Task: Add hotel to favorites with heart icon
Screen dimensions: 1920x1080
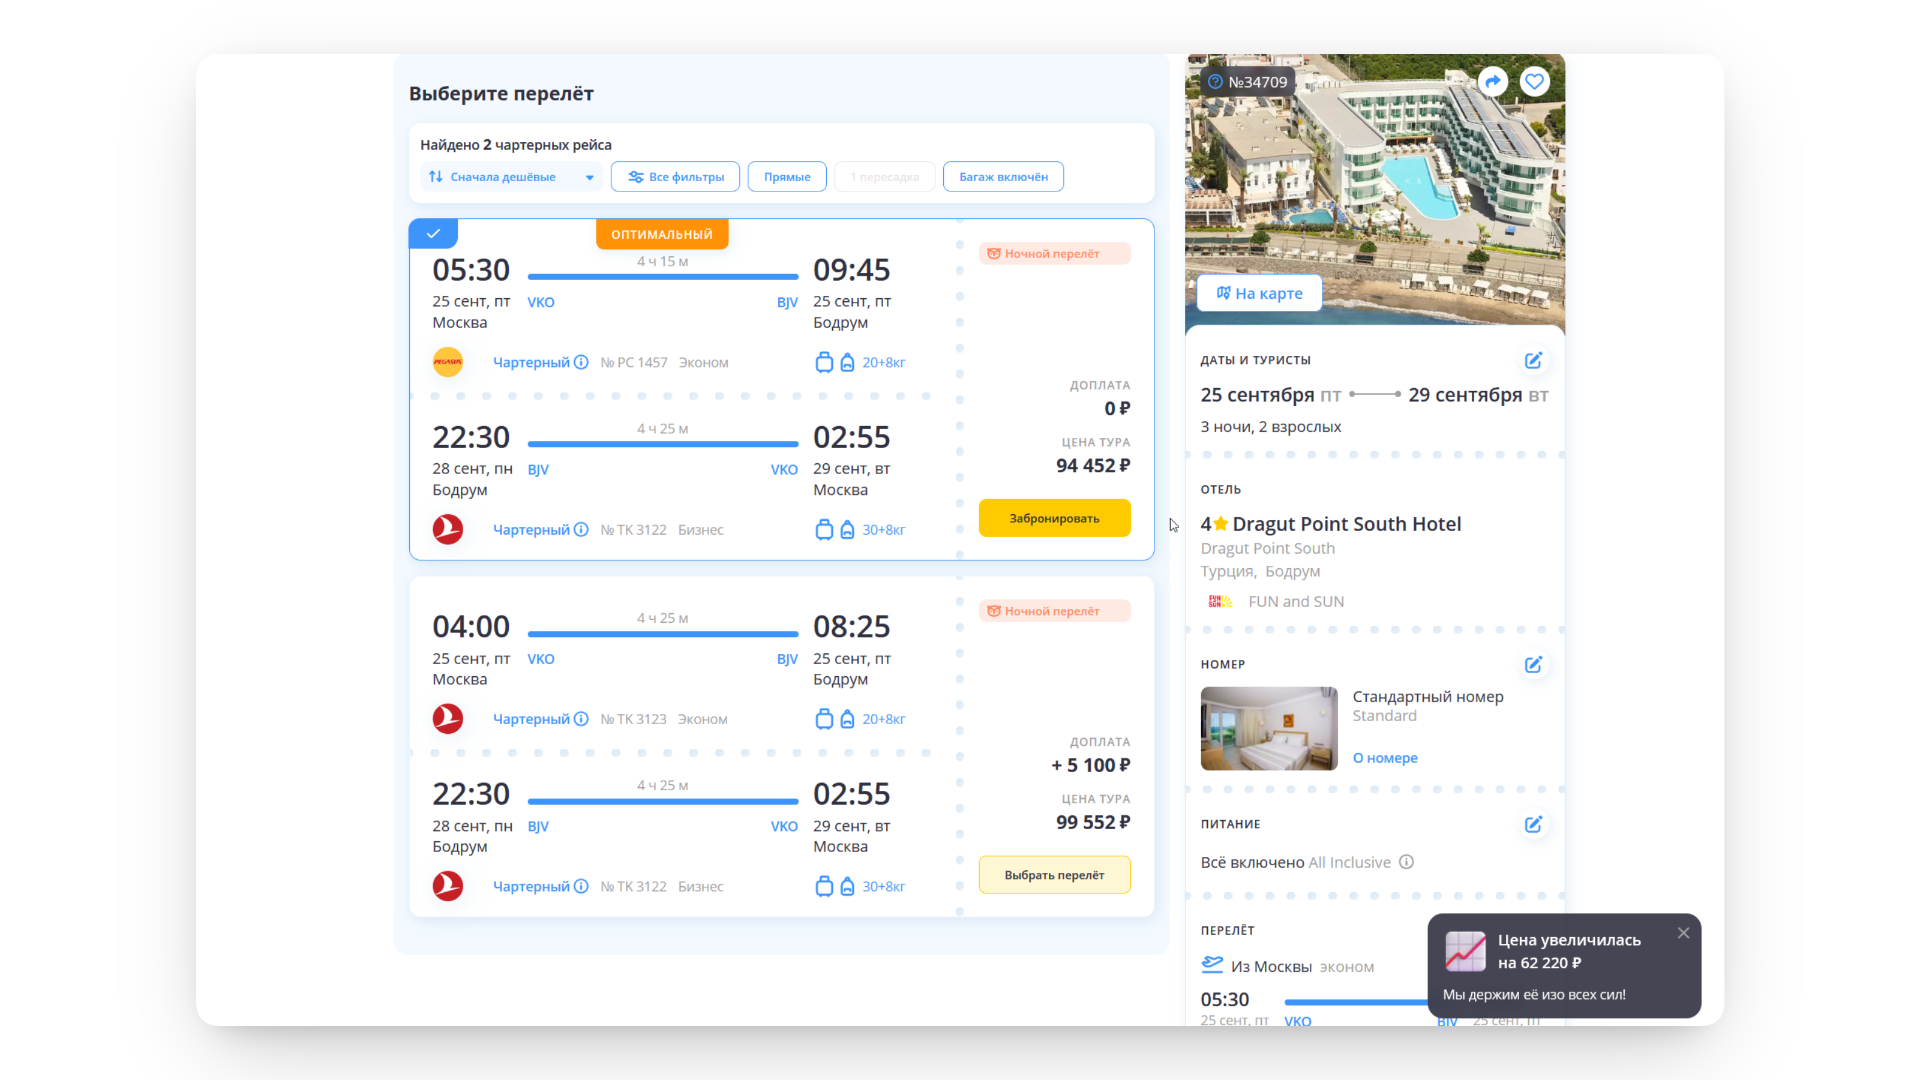Action: (1534, 82)
